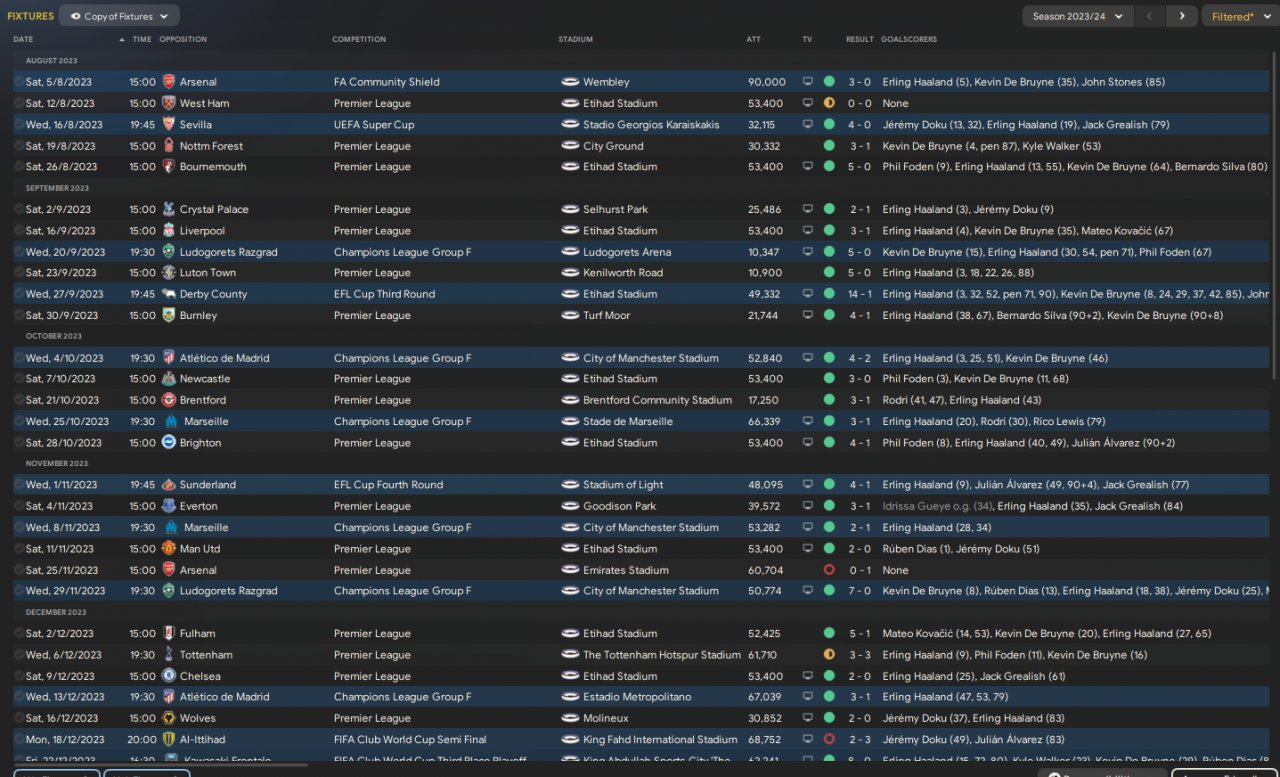Click the Sunderland club badge
The height and width of the screenshot is (777, 1280).
[x=169, y=485]
